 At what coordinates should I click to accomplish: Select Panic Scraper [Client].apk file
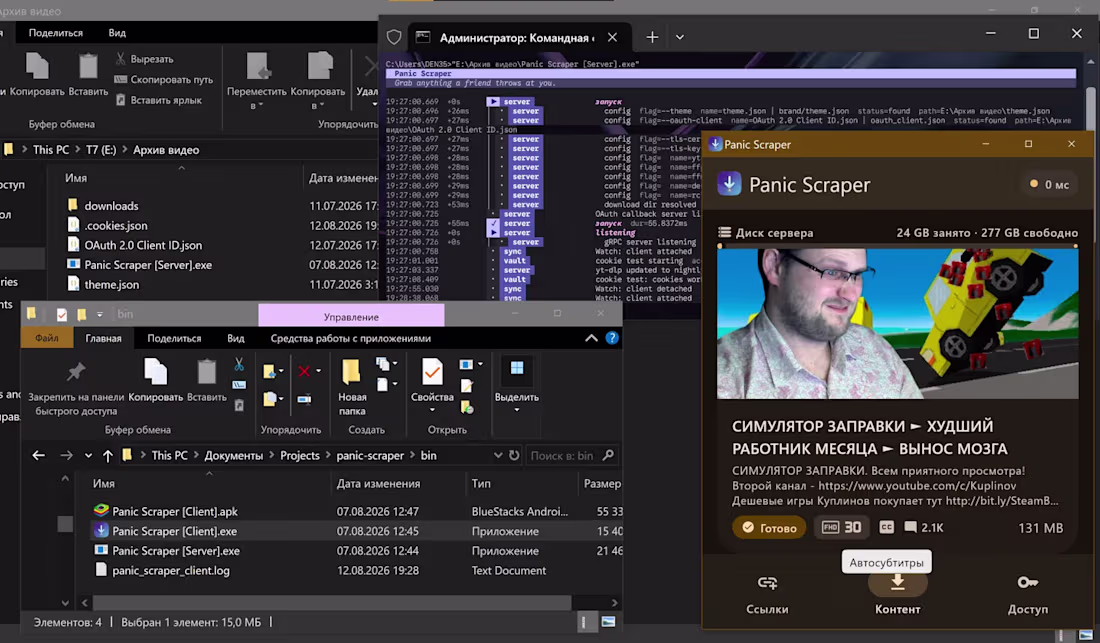(x=175, y=512)
